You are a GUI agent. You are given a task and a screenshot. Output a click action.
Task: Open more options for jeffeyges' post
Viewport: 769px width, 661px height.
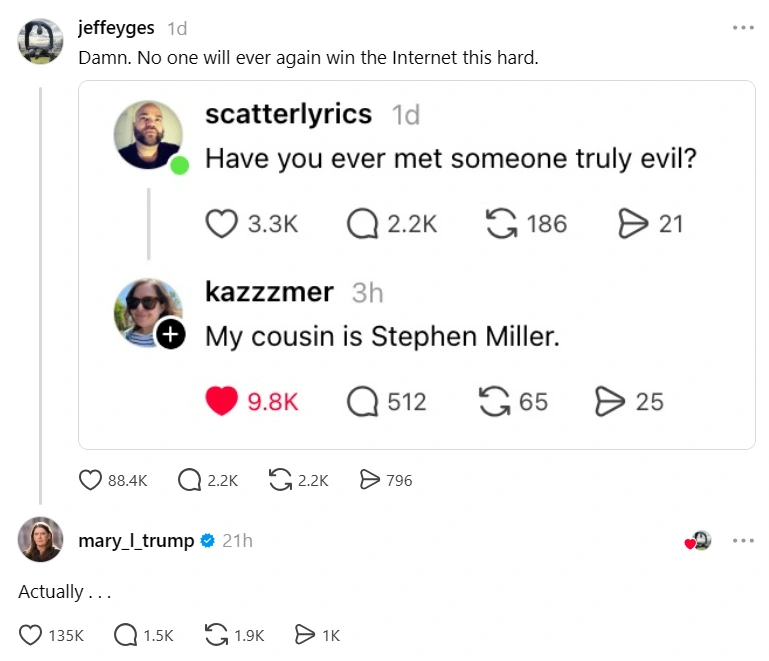tap(742, 27)
